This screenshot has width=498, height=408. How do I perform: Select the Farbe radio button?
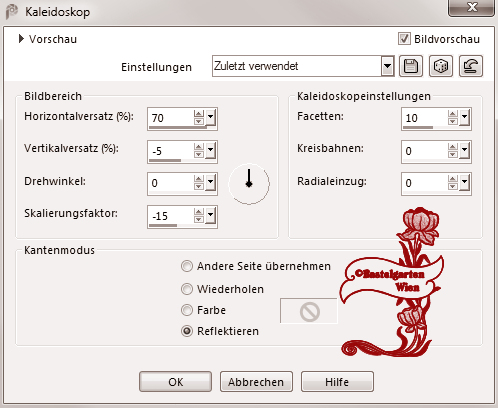pyautogui.click(x=187, y=310)
